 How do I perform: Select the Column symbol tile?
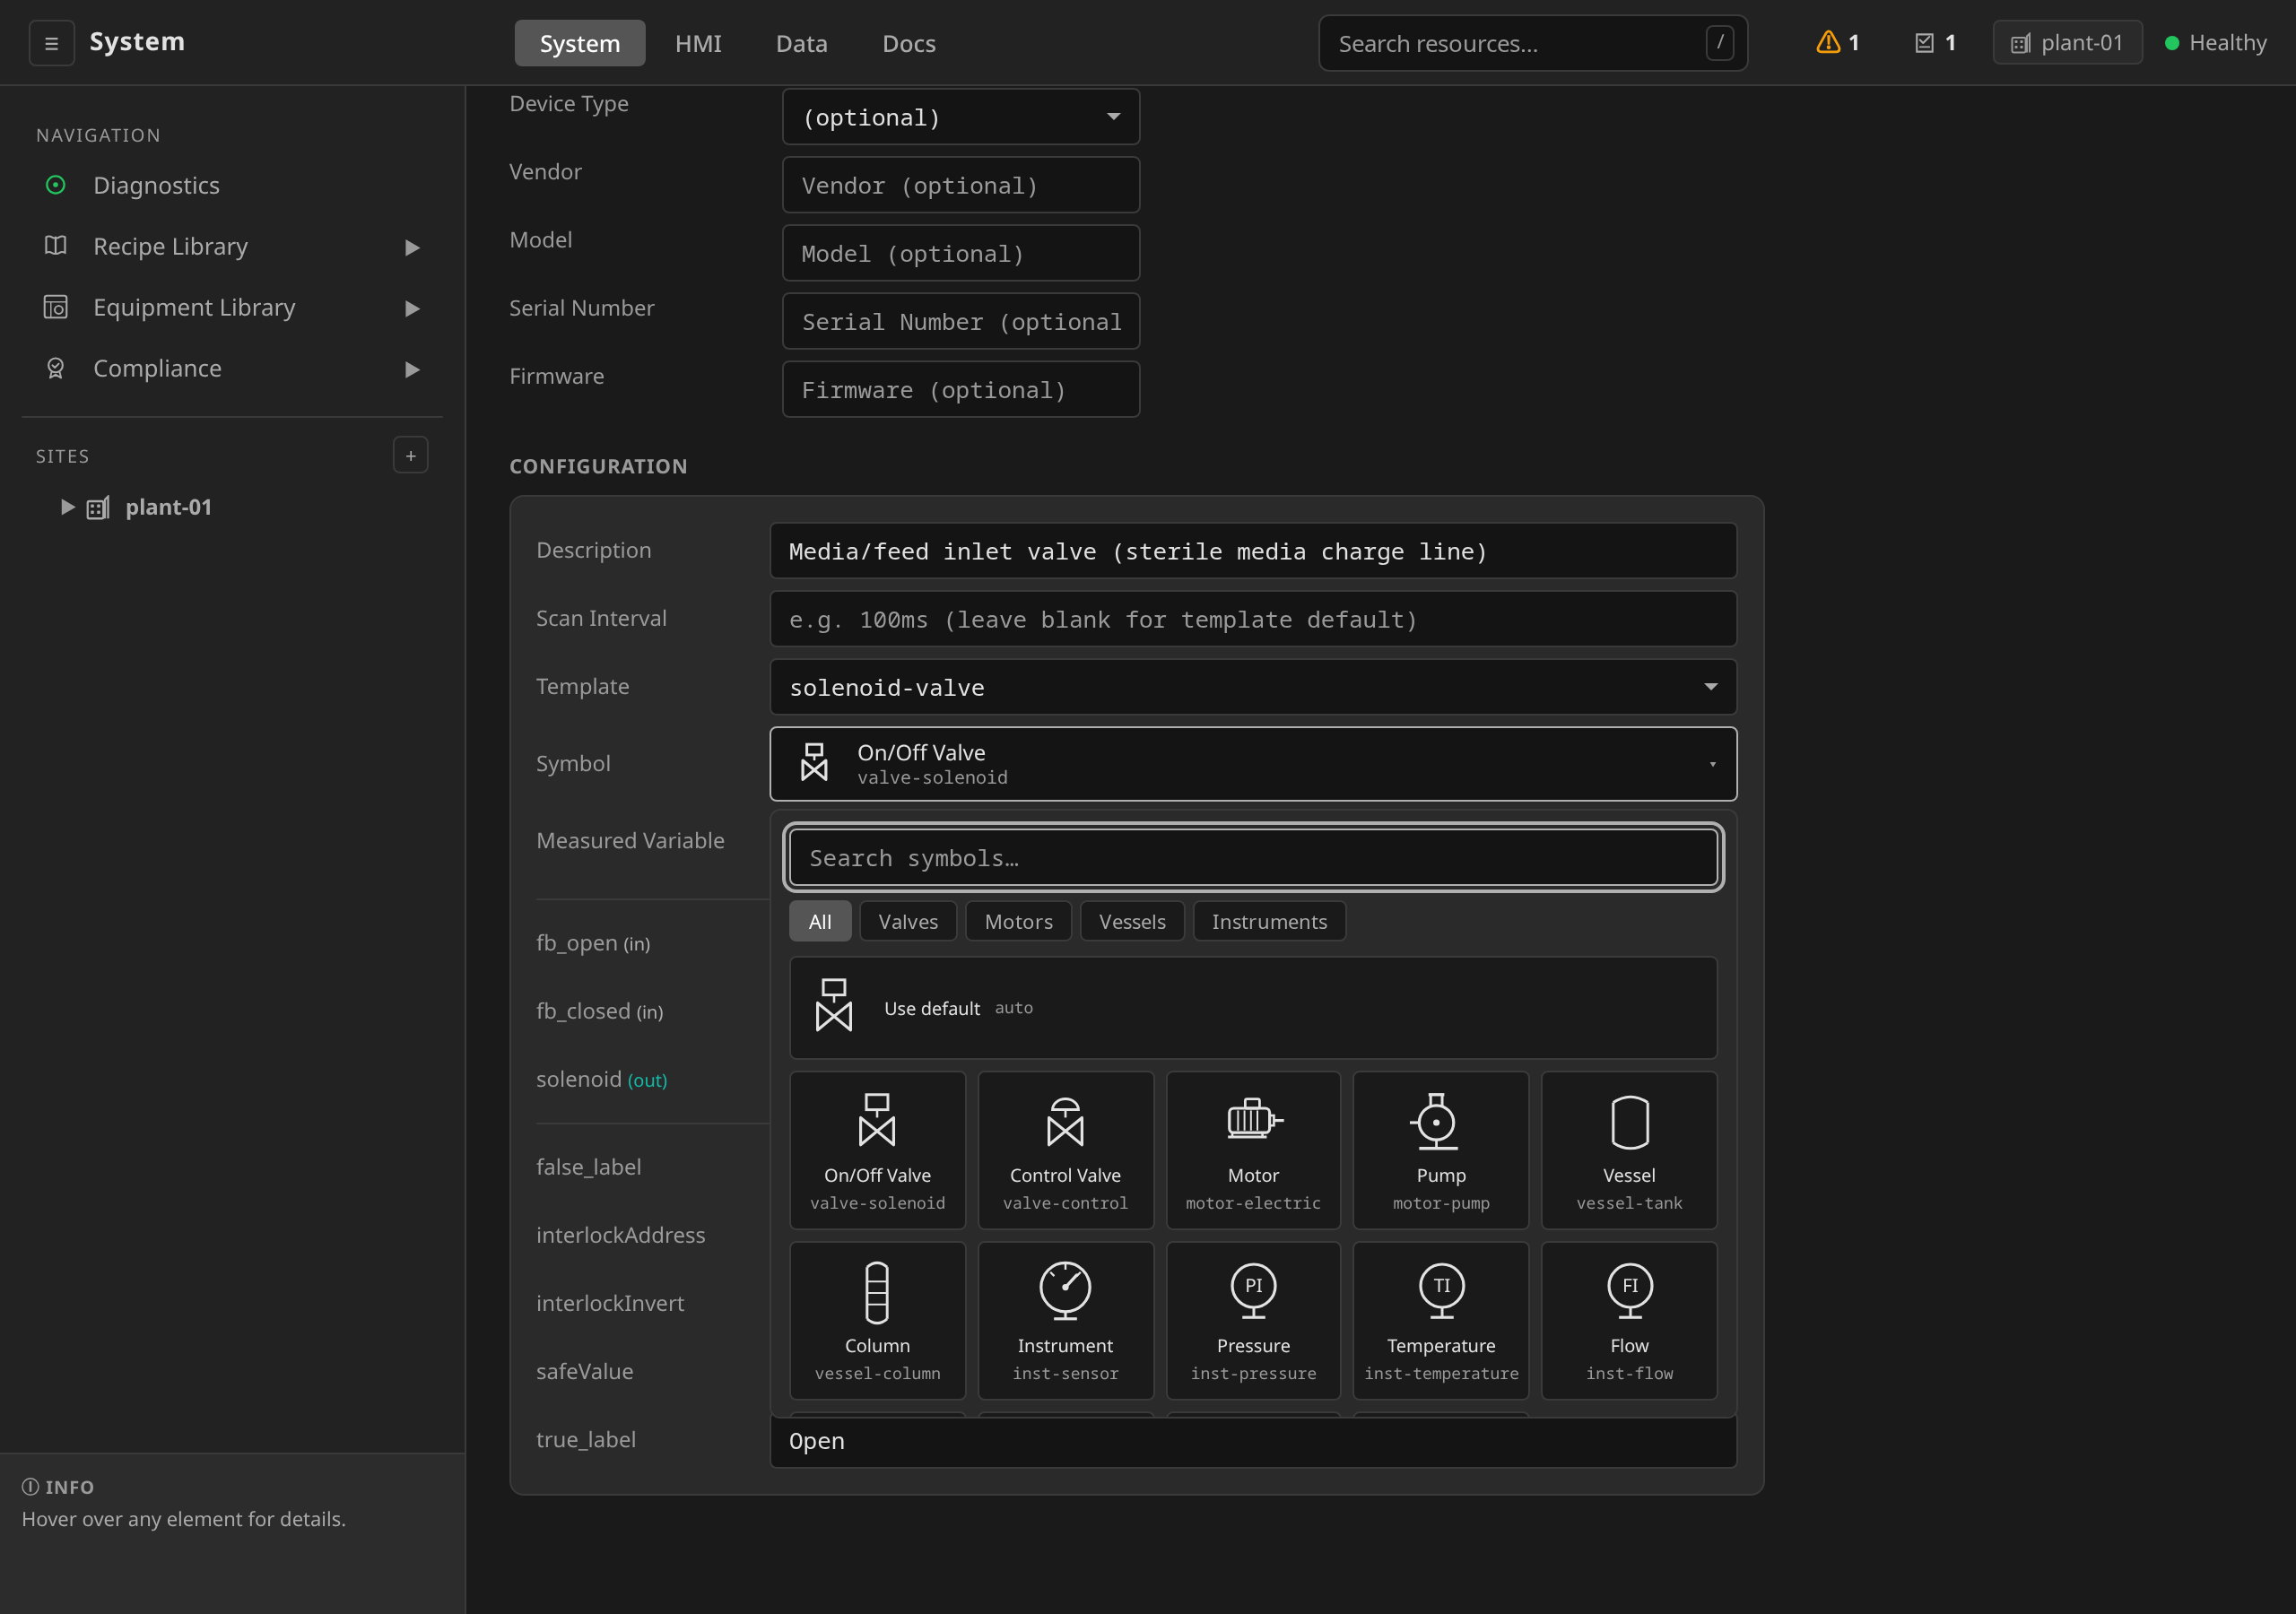[877, 1320]
